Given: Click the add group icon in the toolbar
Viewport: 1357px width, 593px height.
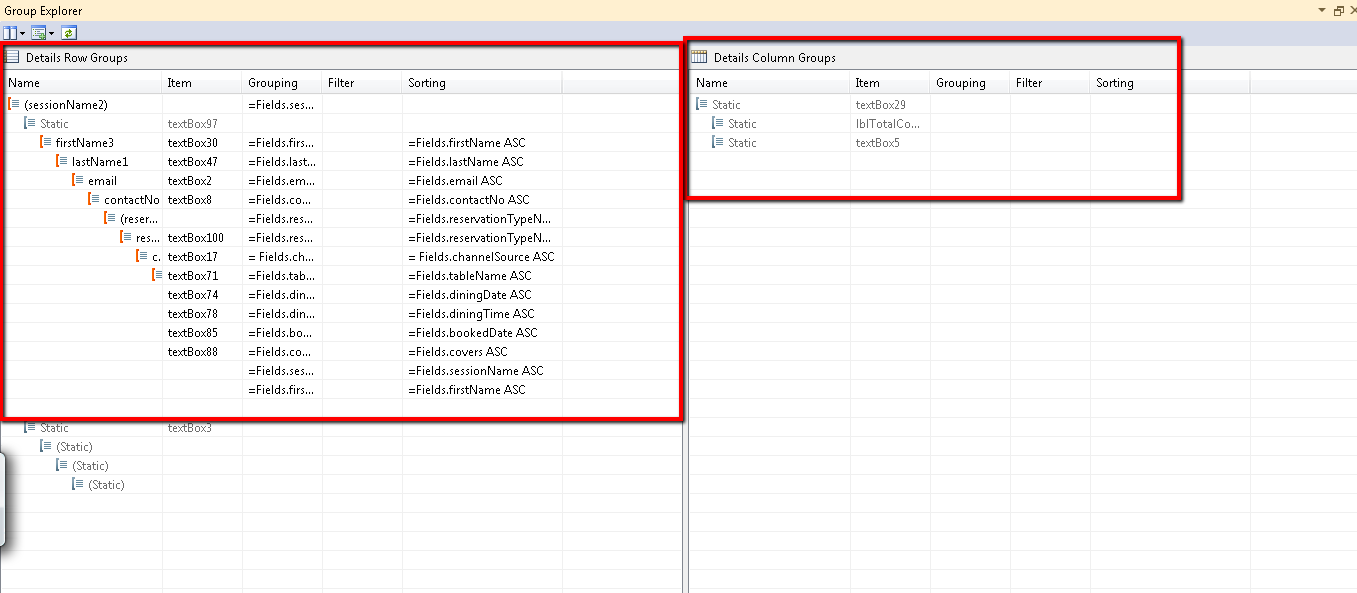Looking at the screenshot, I should (x=39, y=33).
